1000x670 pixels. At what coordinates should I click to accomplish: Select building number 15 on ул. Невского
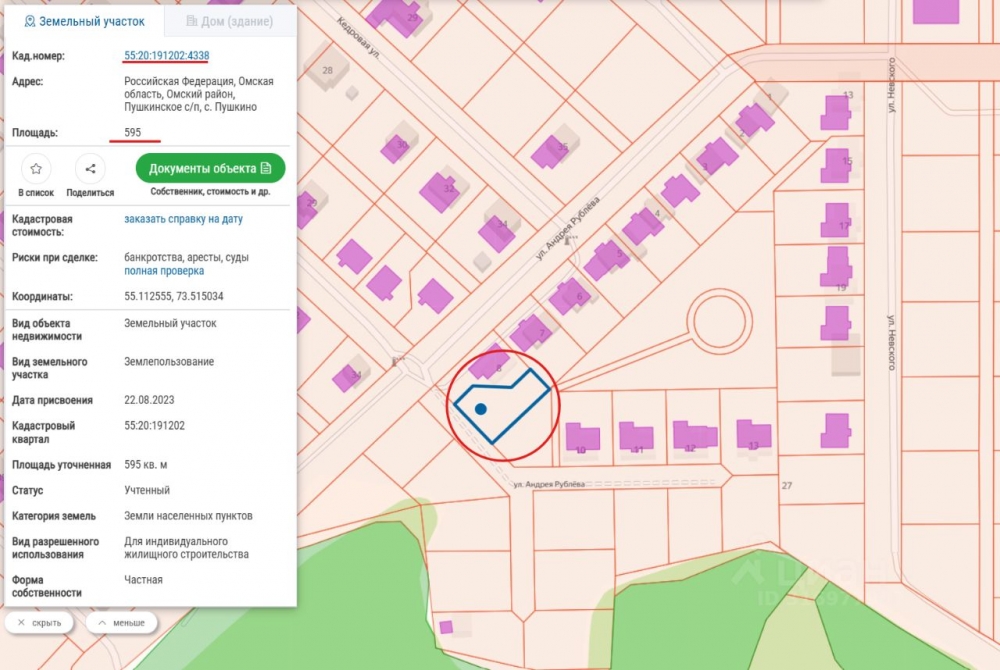[x=836, y=165]
